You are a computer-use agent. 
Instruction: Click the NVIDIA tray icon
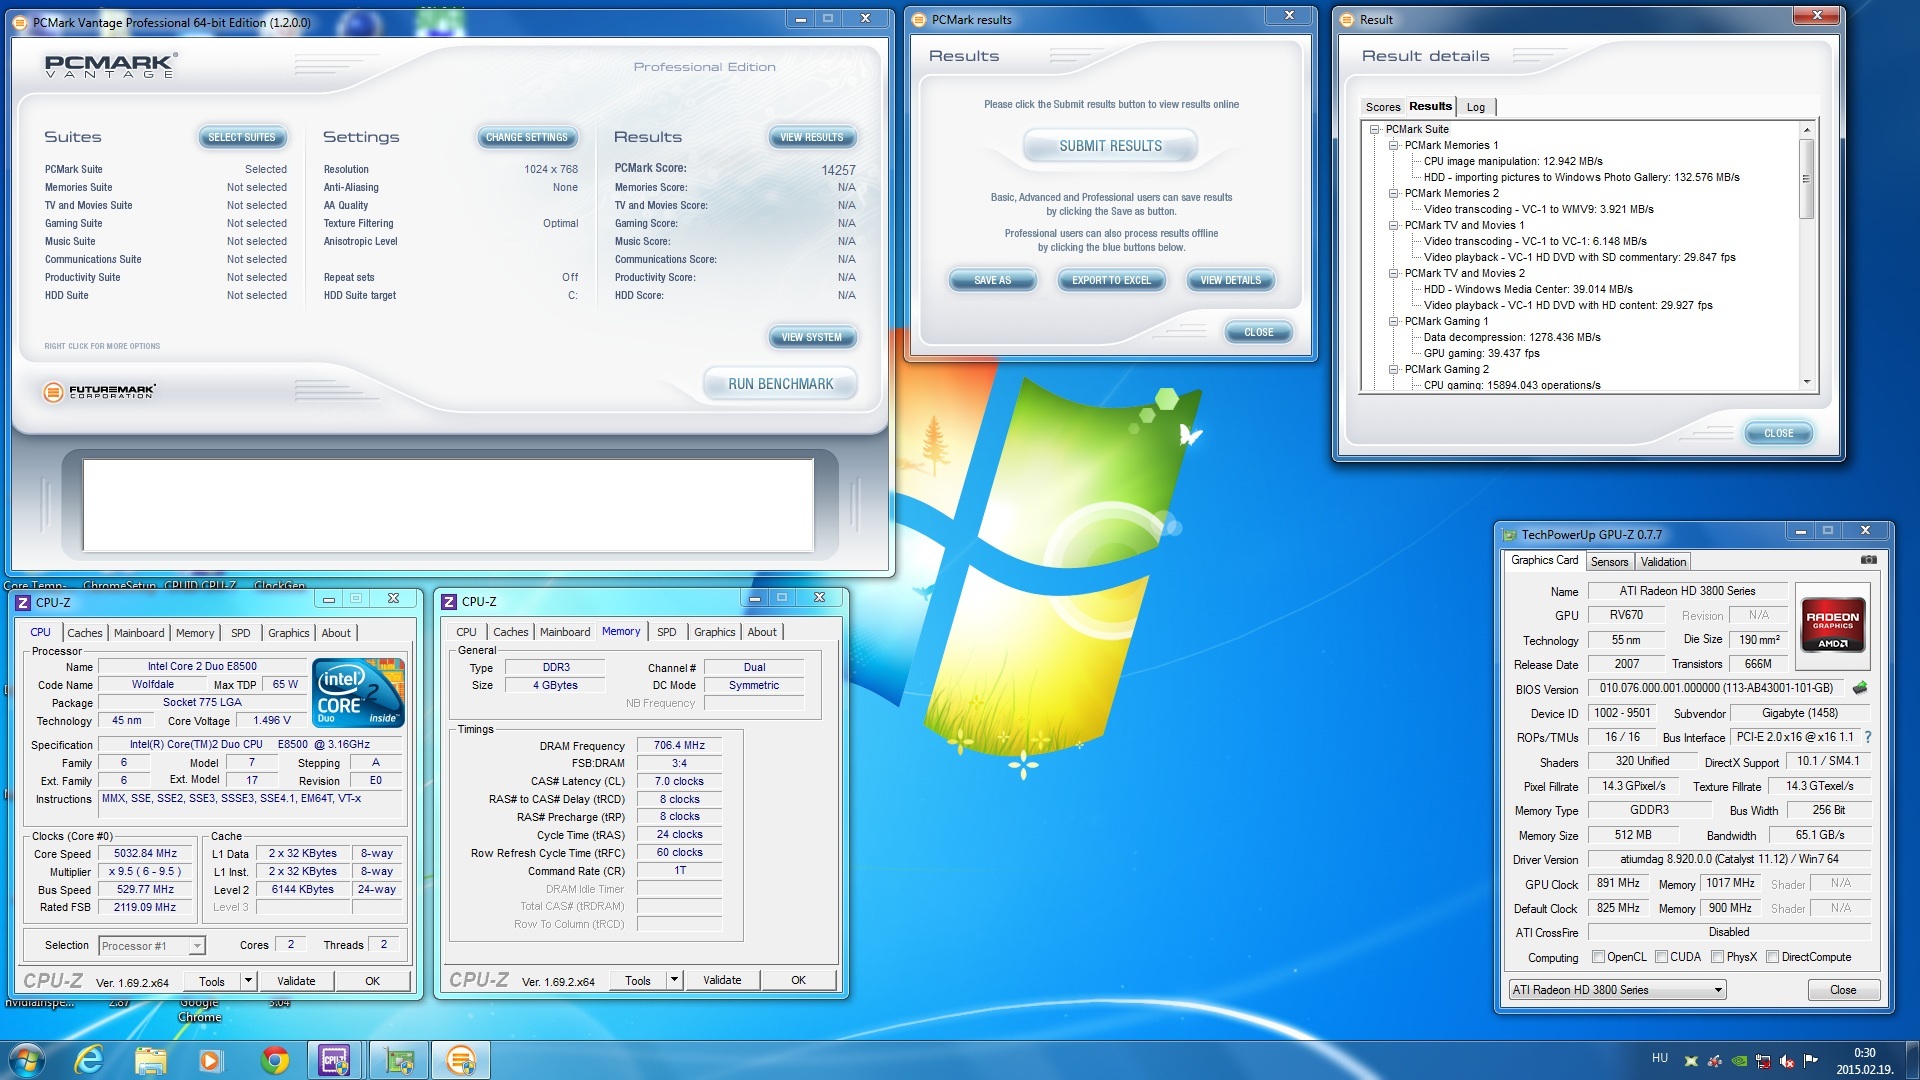coord(1739,1061)
